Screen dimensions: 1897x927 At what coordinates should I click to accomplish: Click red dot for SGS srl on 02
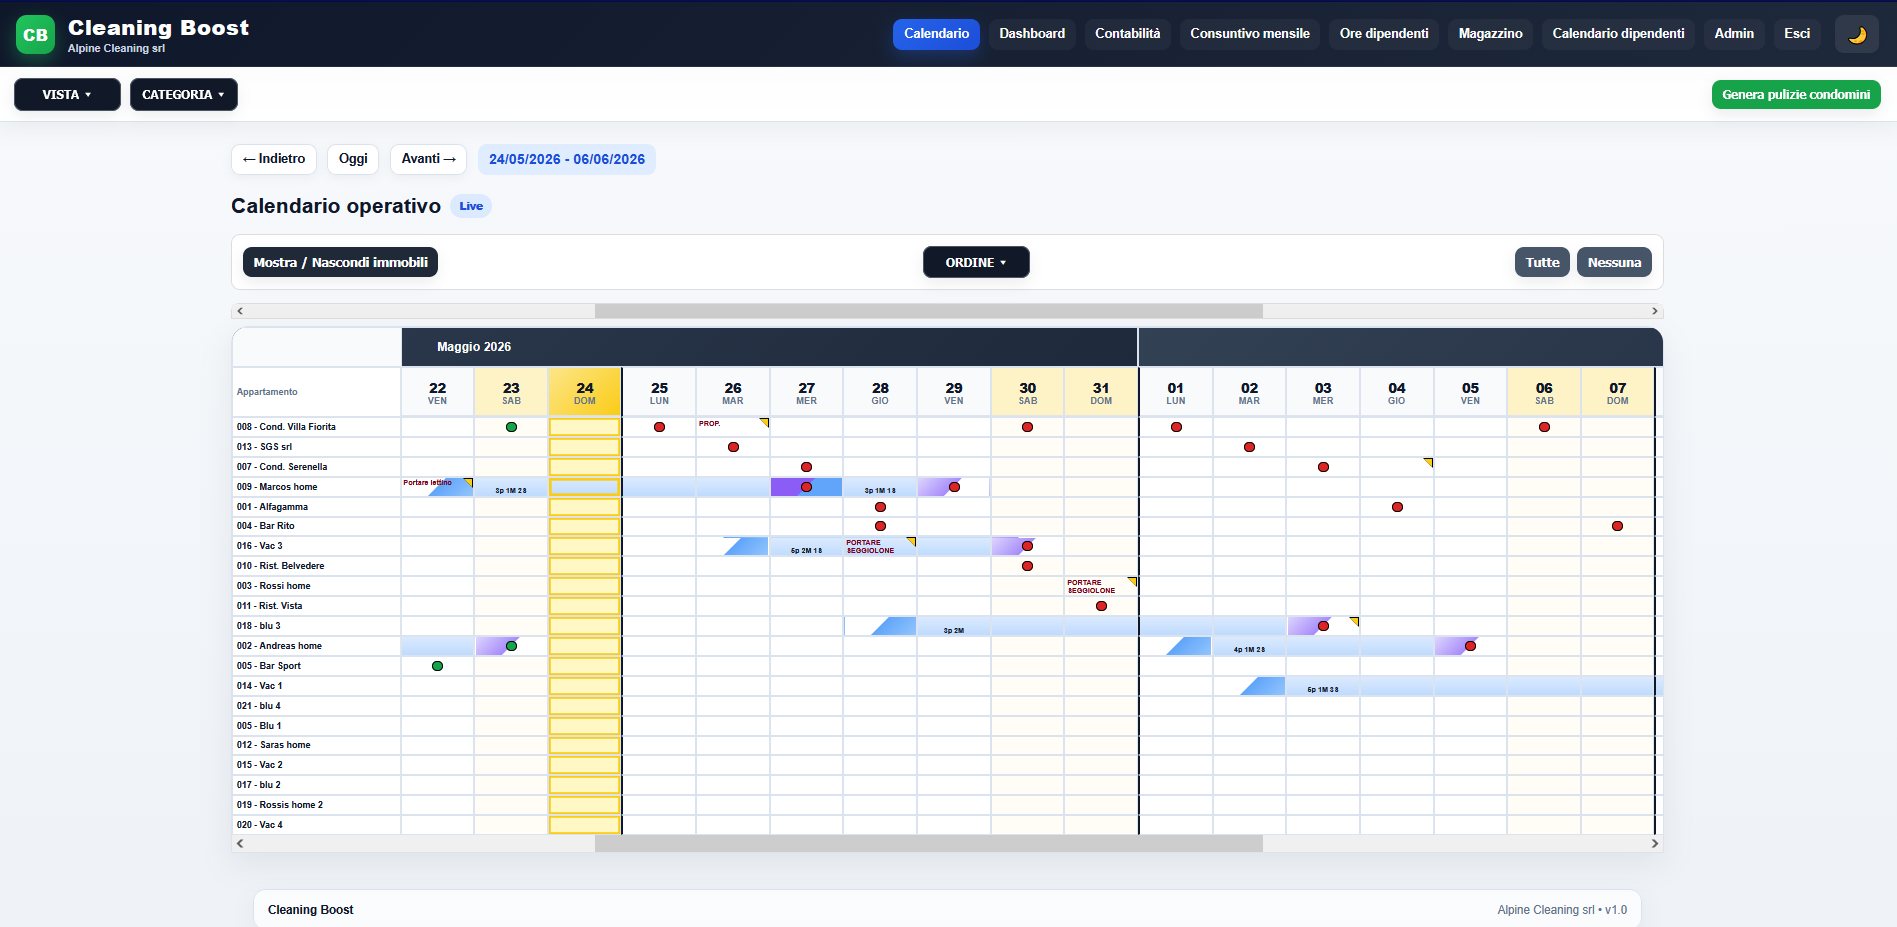pos(1249,447)
